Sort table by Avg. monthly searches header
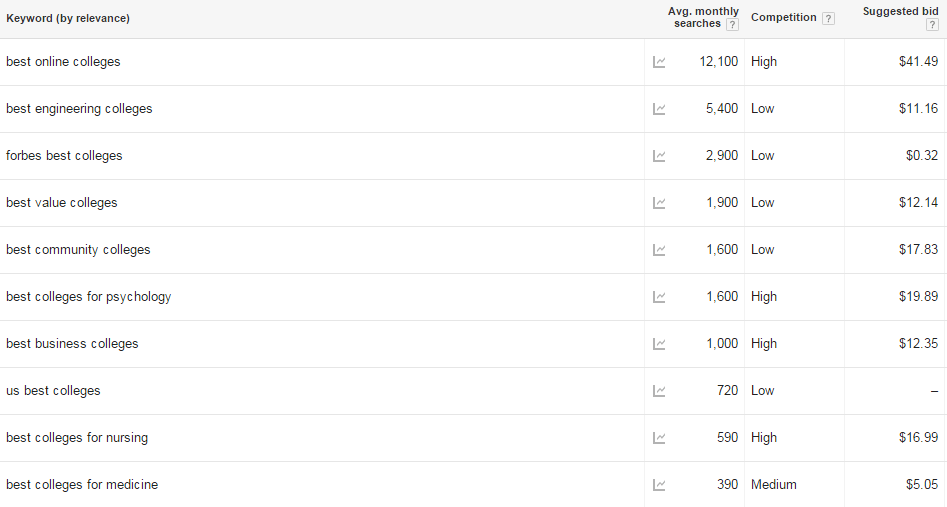 point(703,18)
